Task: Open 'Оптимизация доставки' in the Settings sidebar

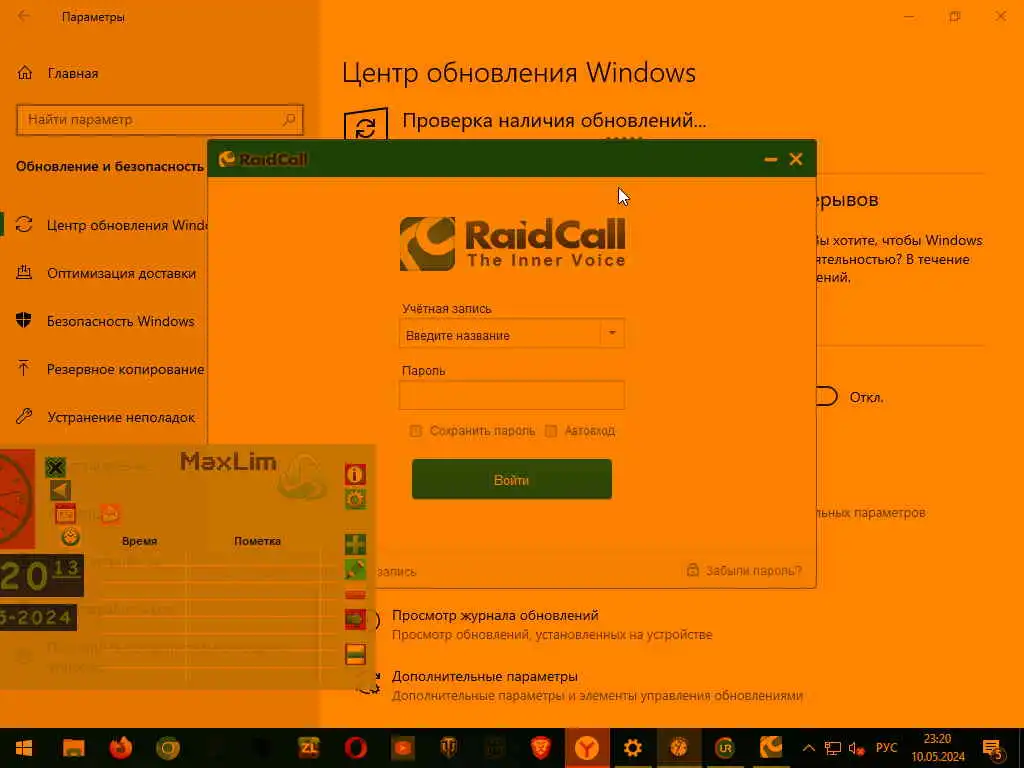Action: 121,273
